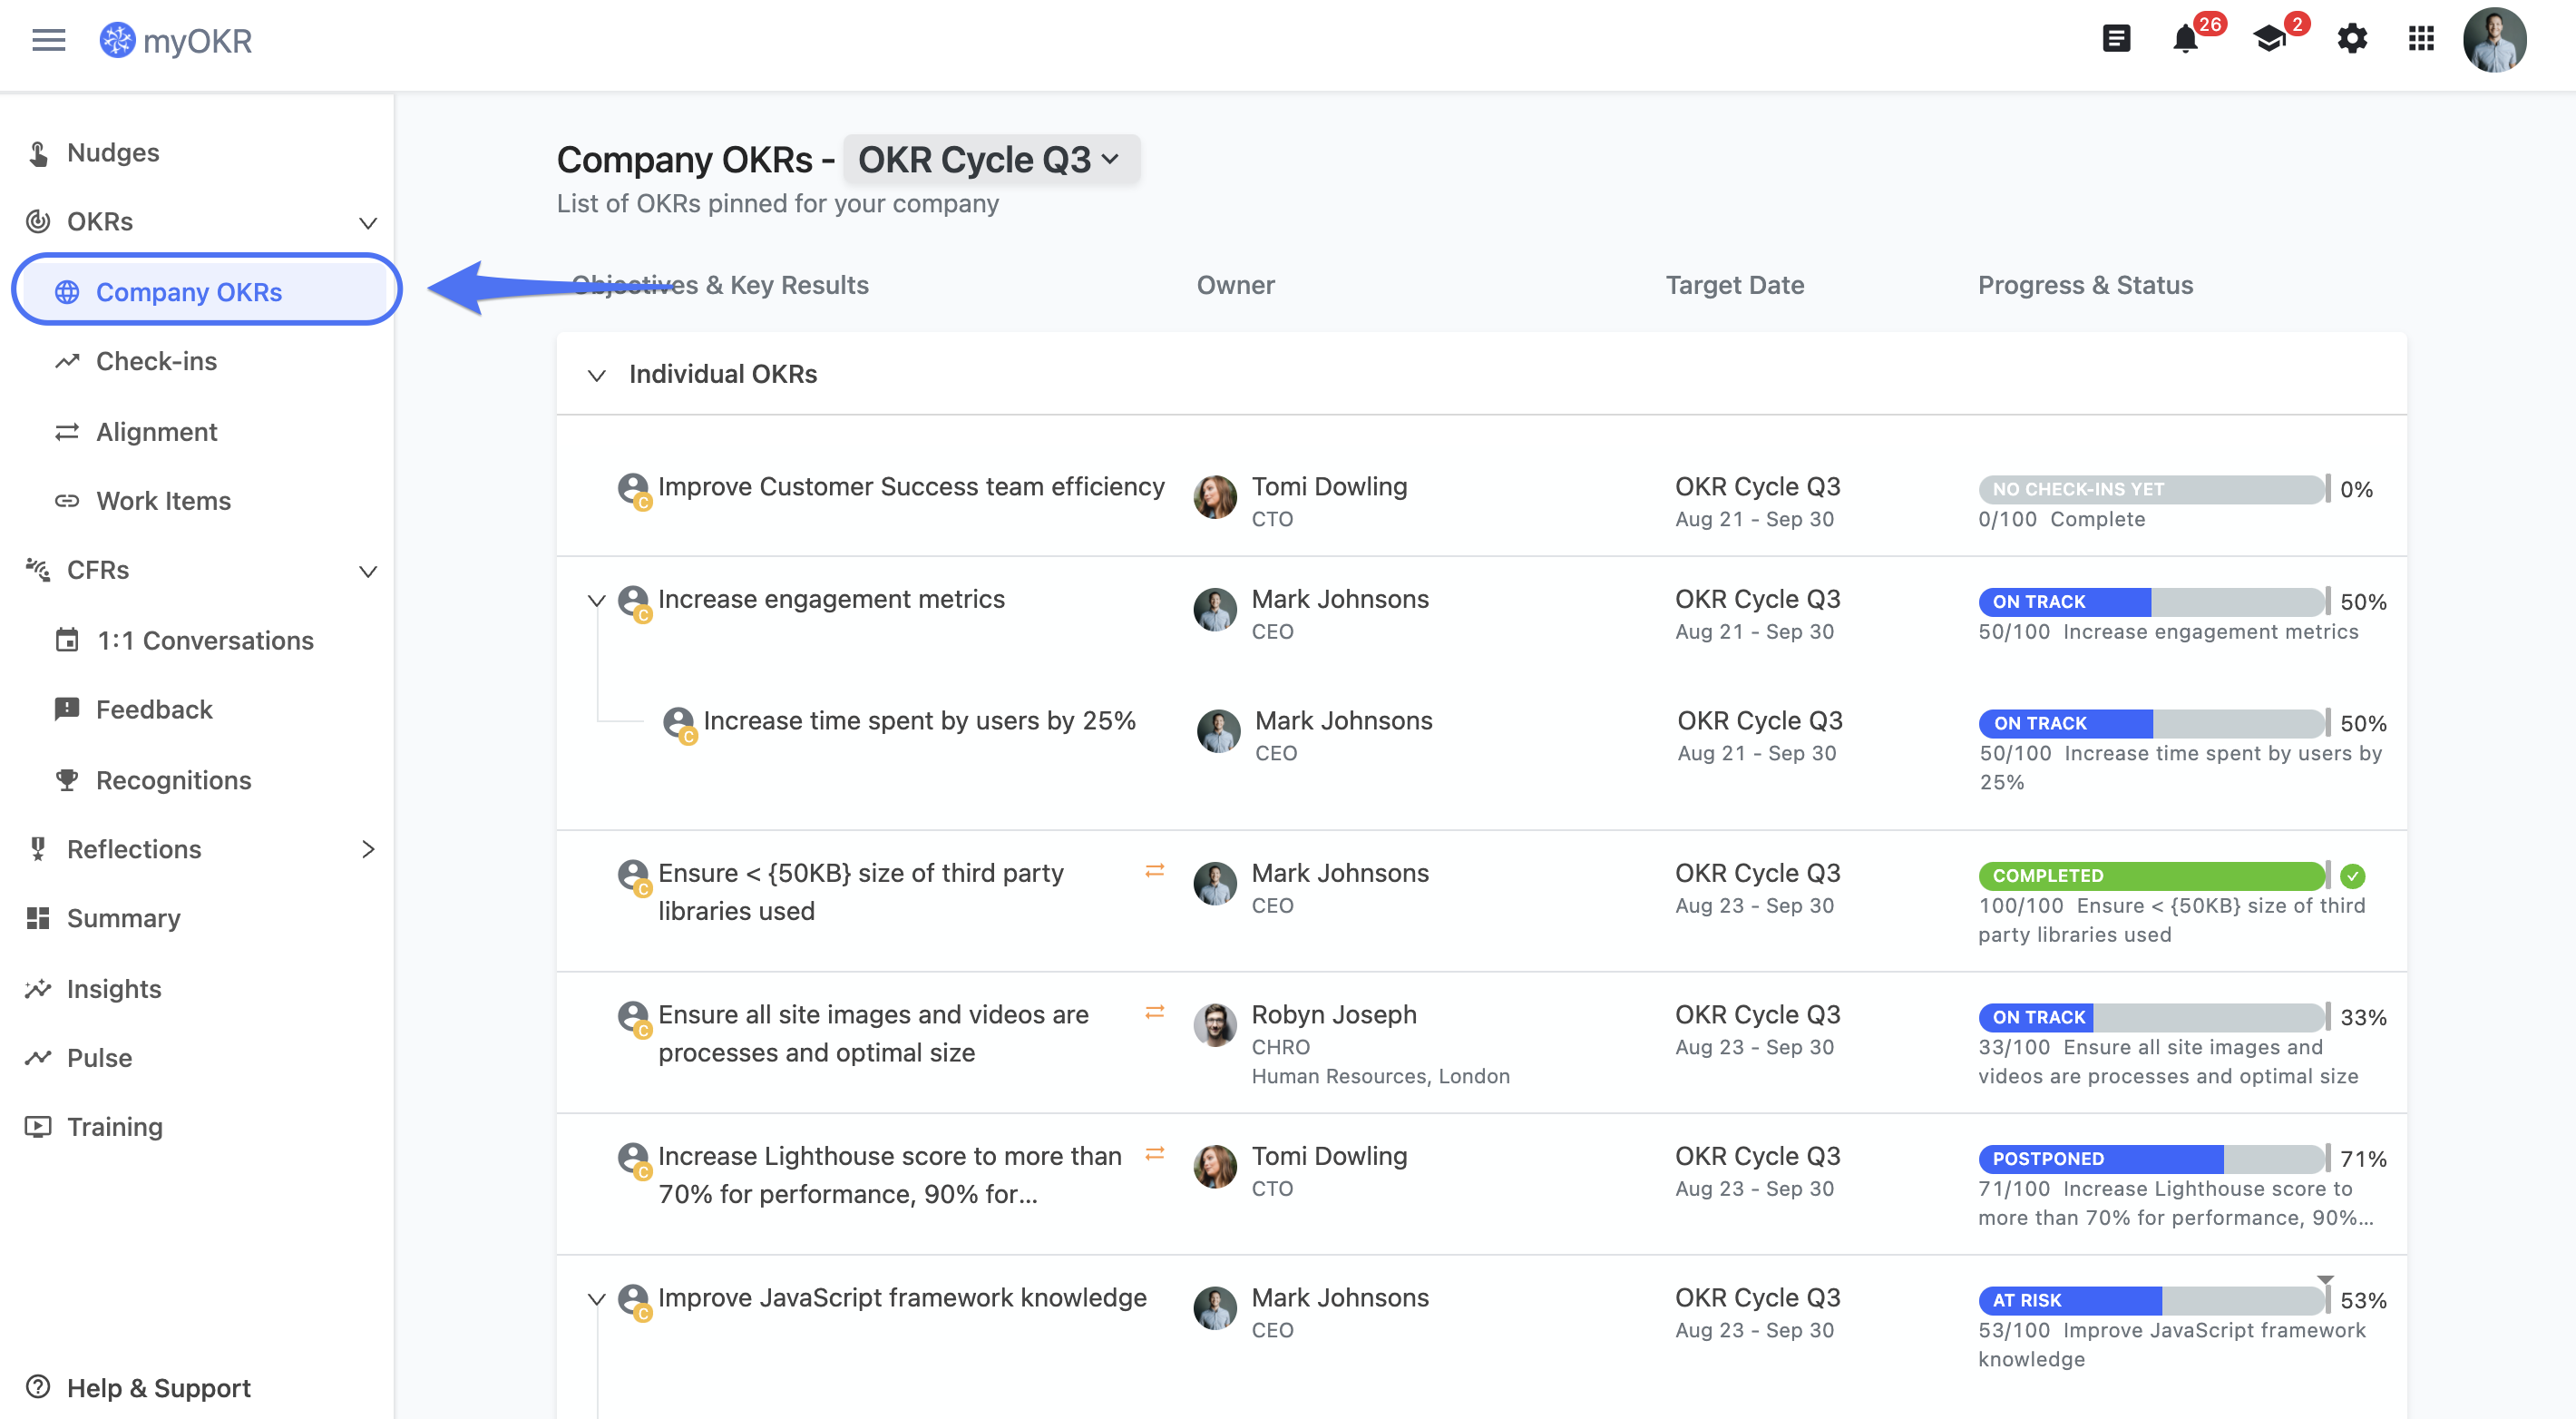Open the notifications bell icon
Screen dimensions: 2576x1419
(2185, 40)
